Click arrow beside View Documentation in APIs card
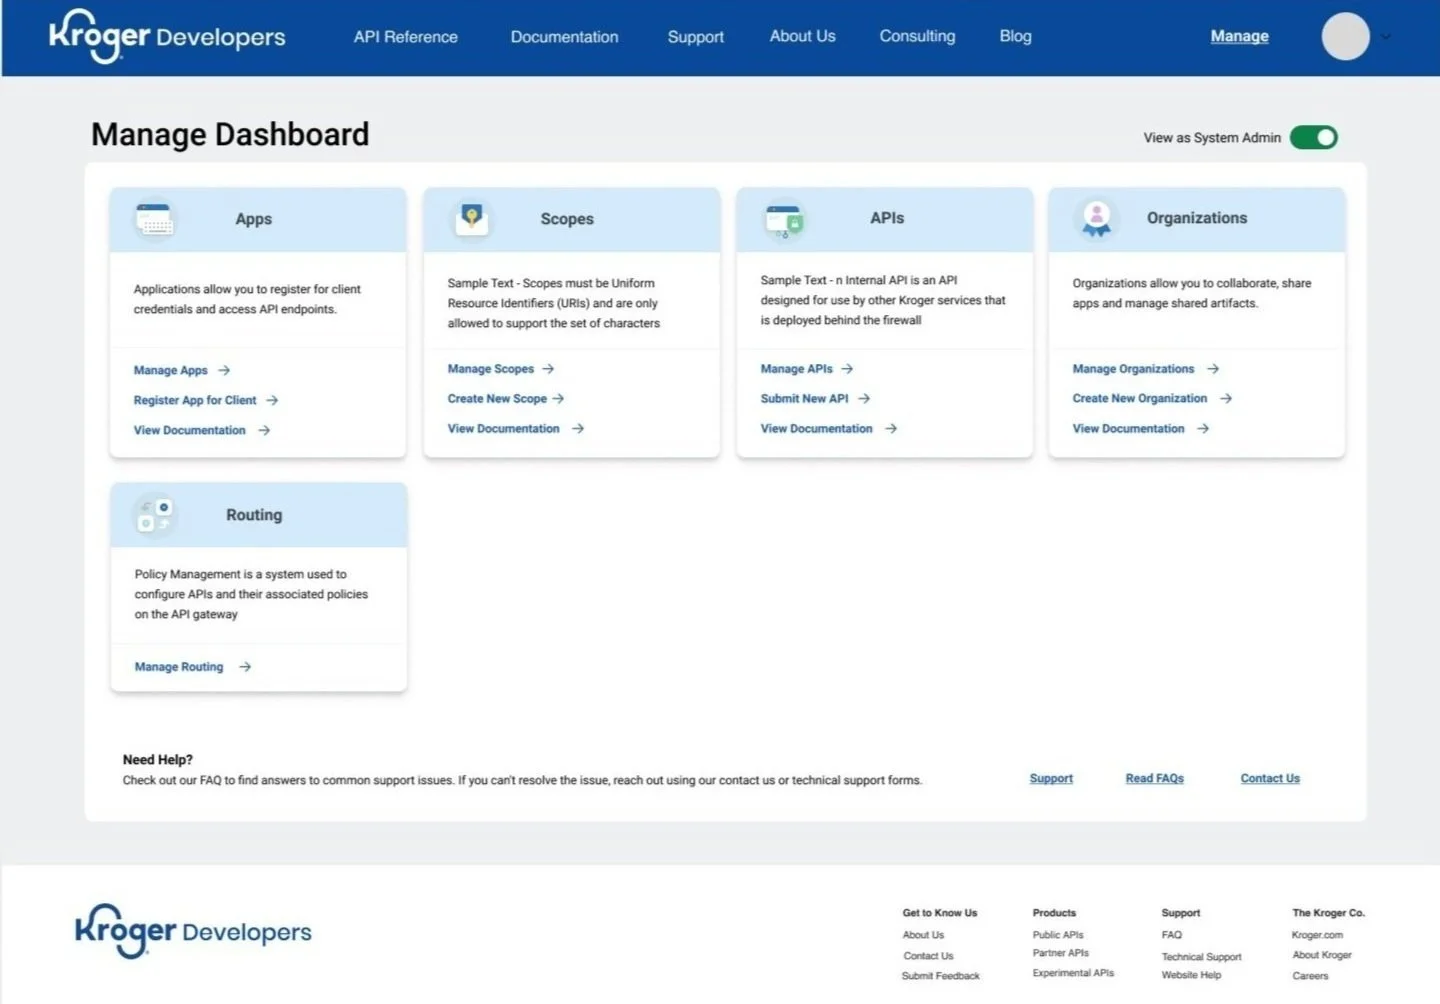1440x1004 pixels. point(891,428)
